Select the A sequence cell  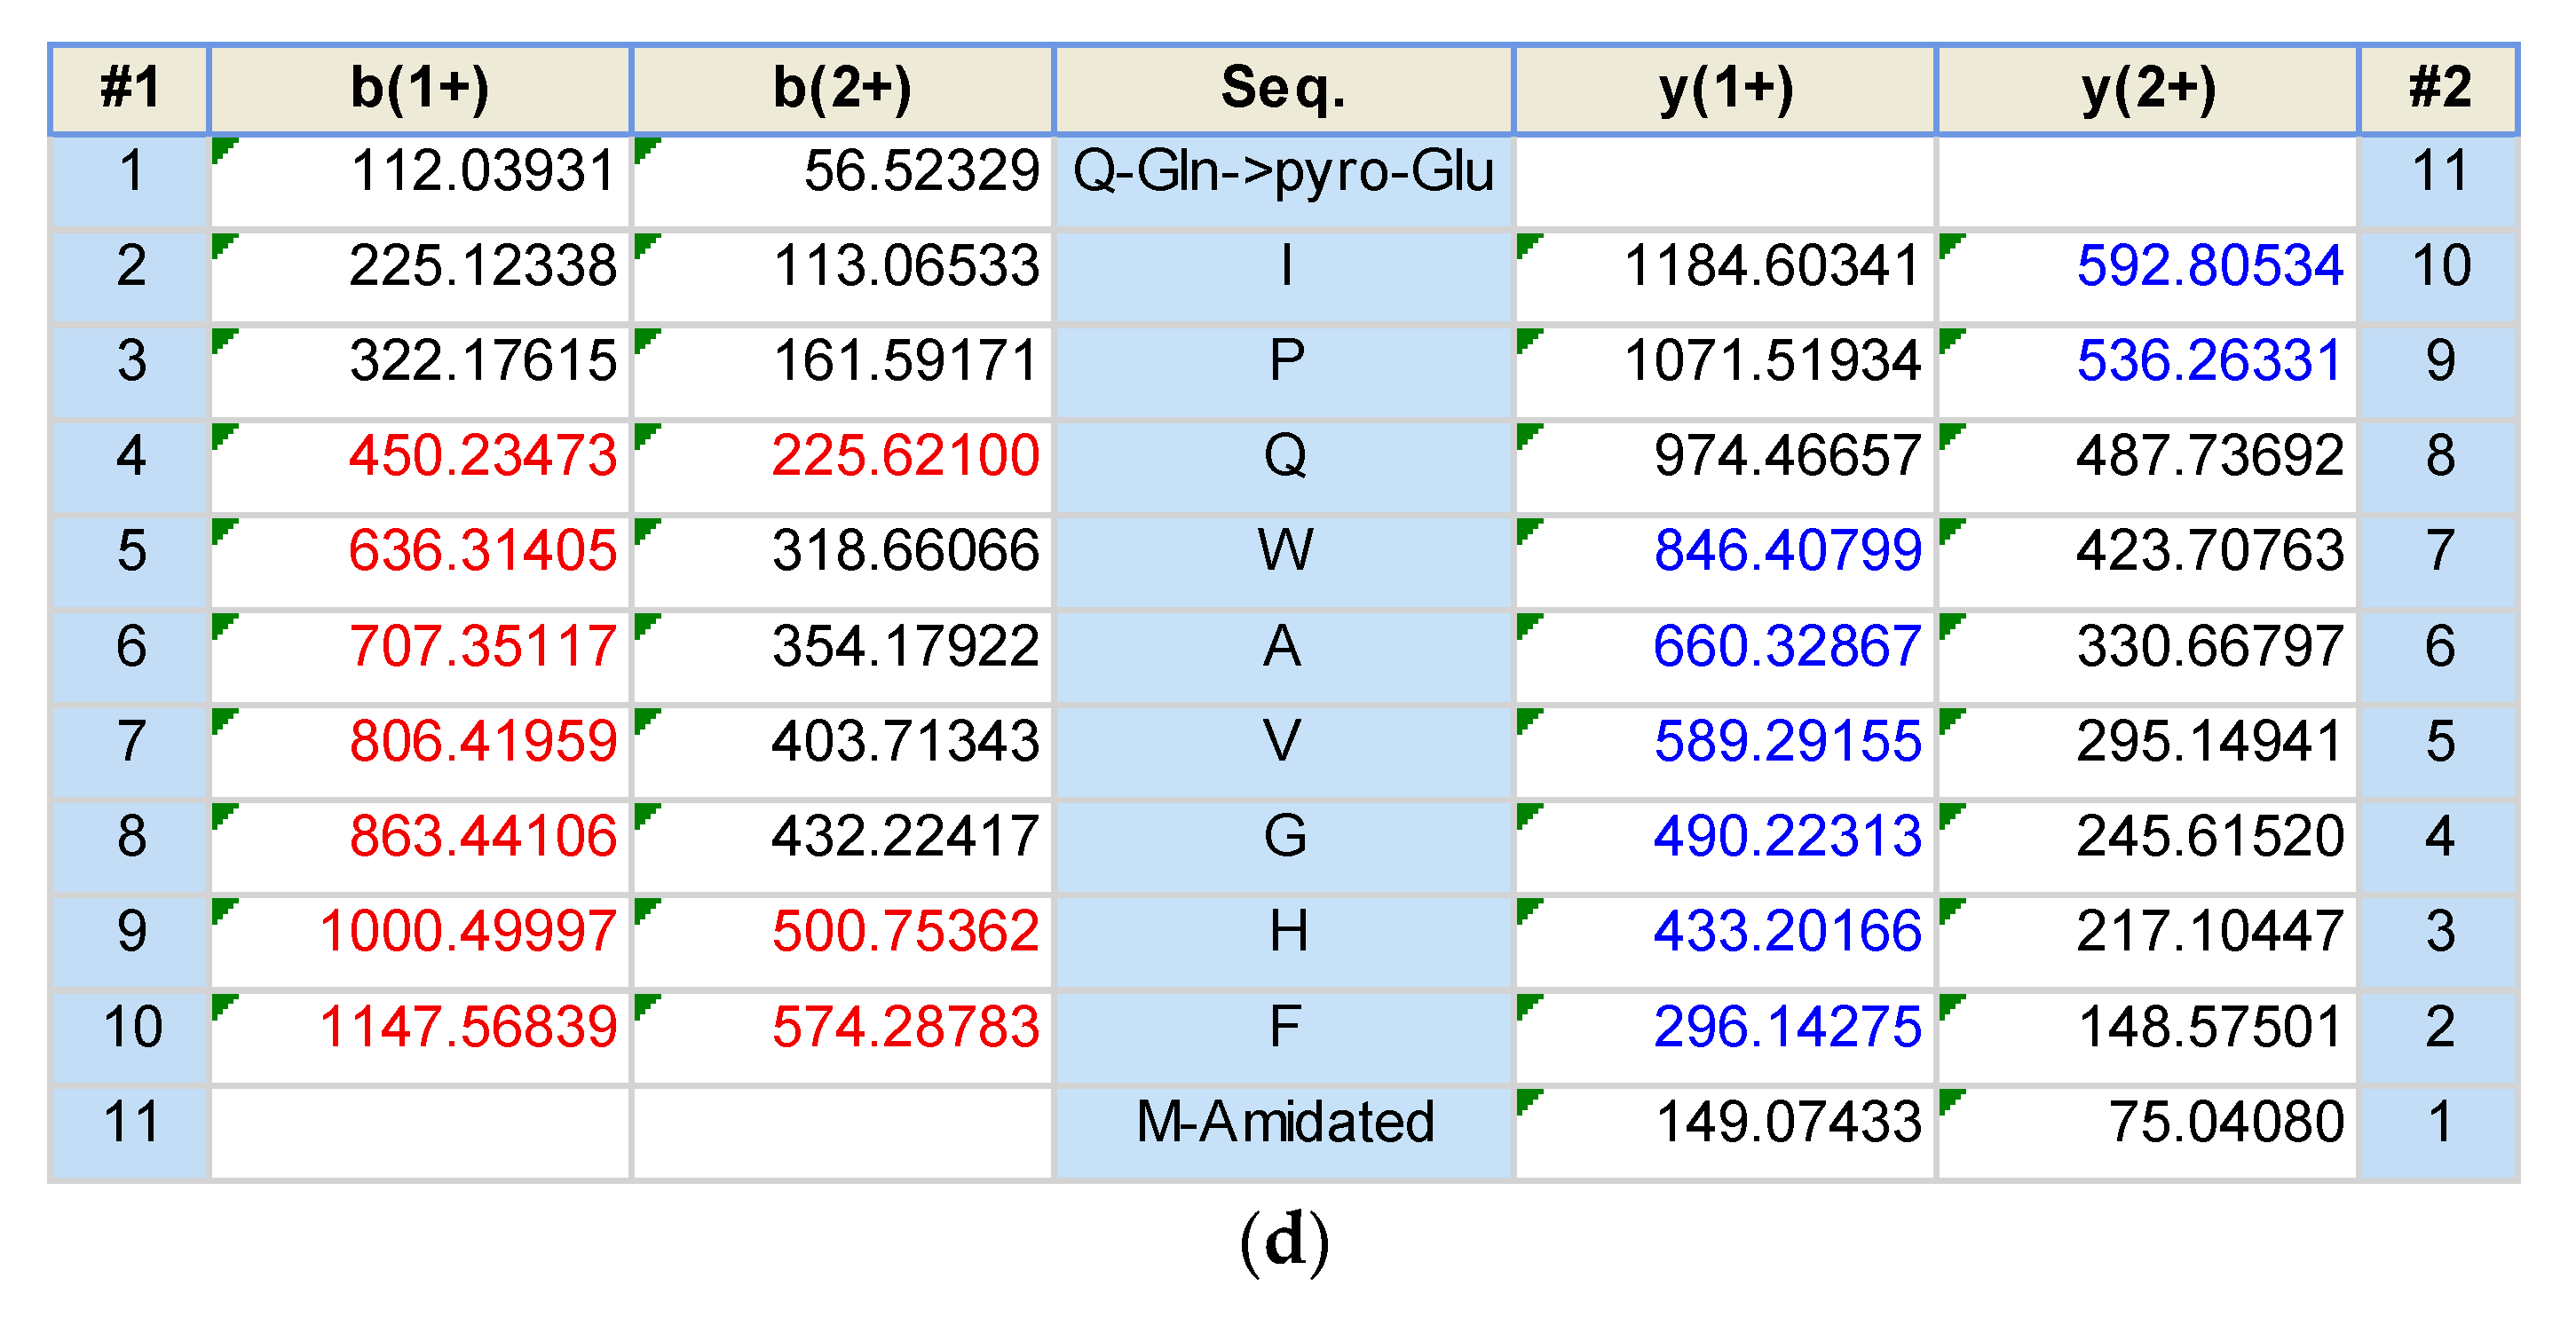coord(1284,656)
